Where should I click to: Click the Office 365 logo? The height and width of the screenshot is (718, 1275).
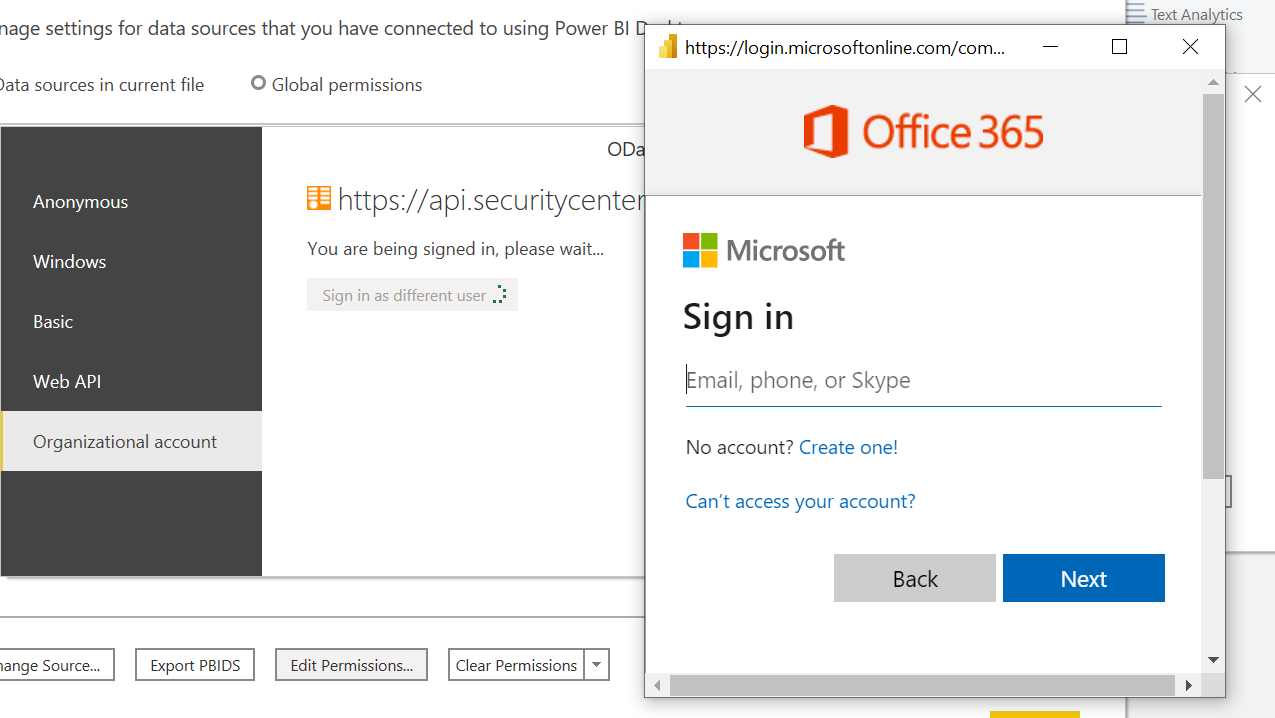(922, 130)
